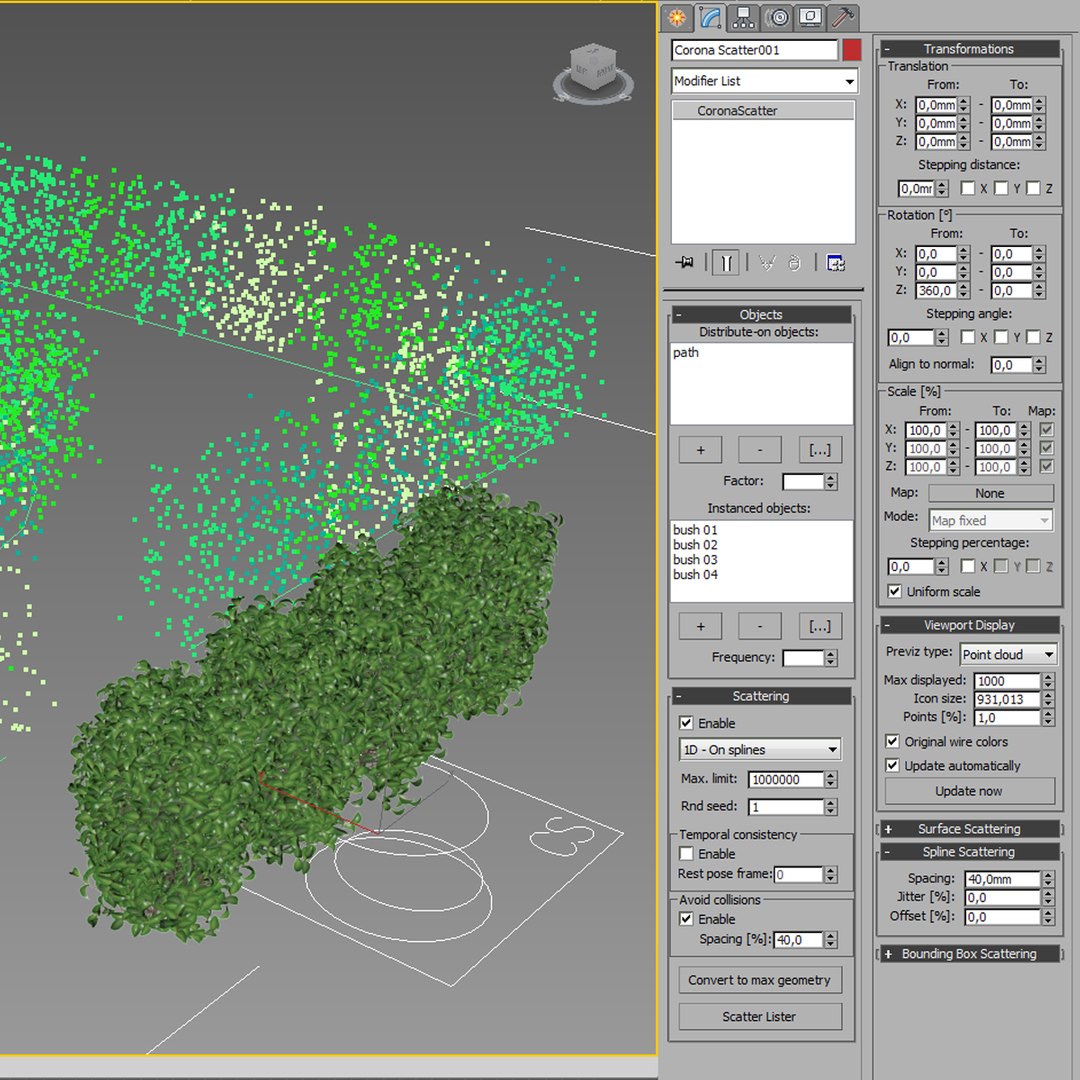Toggle Original wire colors checkbox
Screen dimensions: 1080x1080
[x=892, y=742]
